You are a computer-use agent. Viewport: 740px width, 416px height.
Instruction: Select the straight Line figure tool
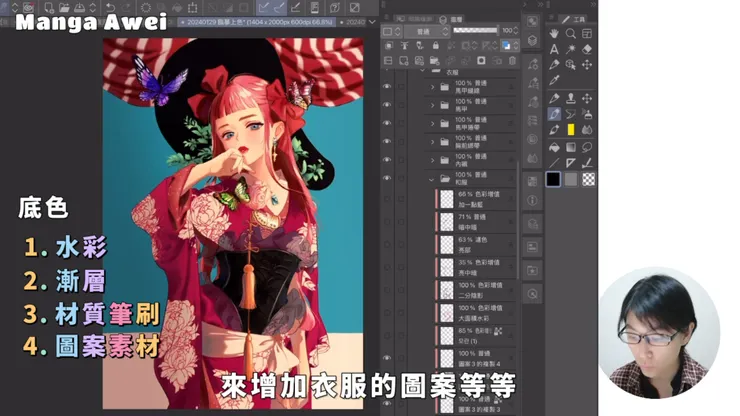click(554, 163)
